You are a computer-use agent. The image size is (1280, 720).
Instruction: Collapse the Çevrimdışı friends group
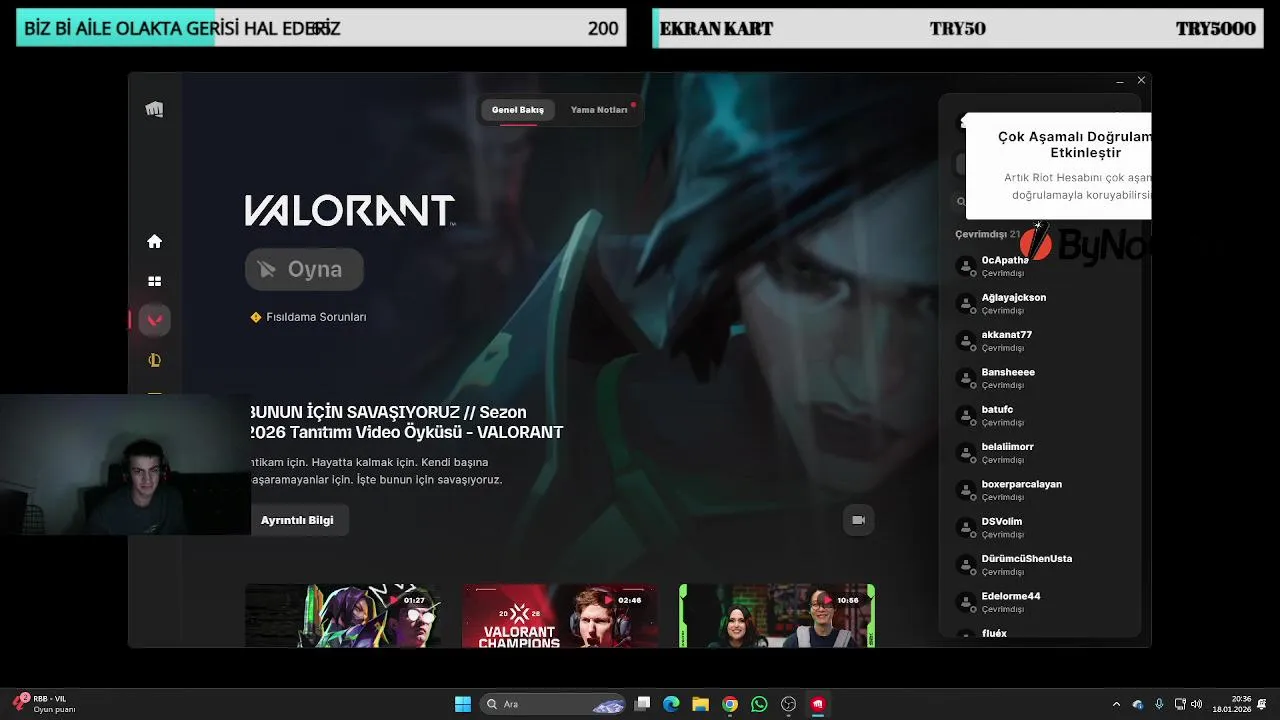988,234
